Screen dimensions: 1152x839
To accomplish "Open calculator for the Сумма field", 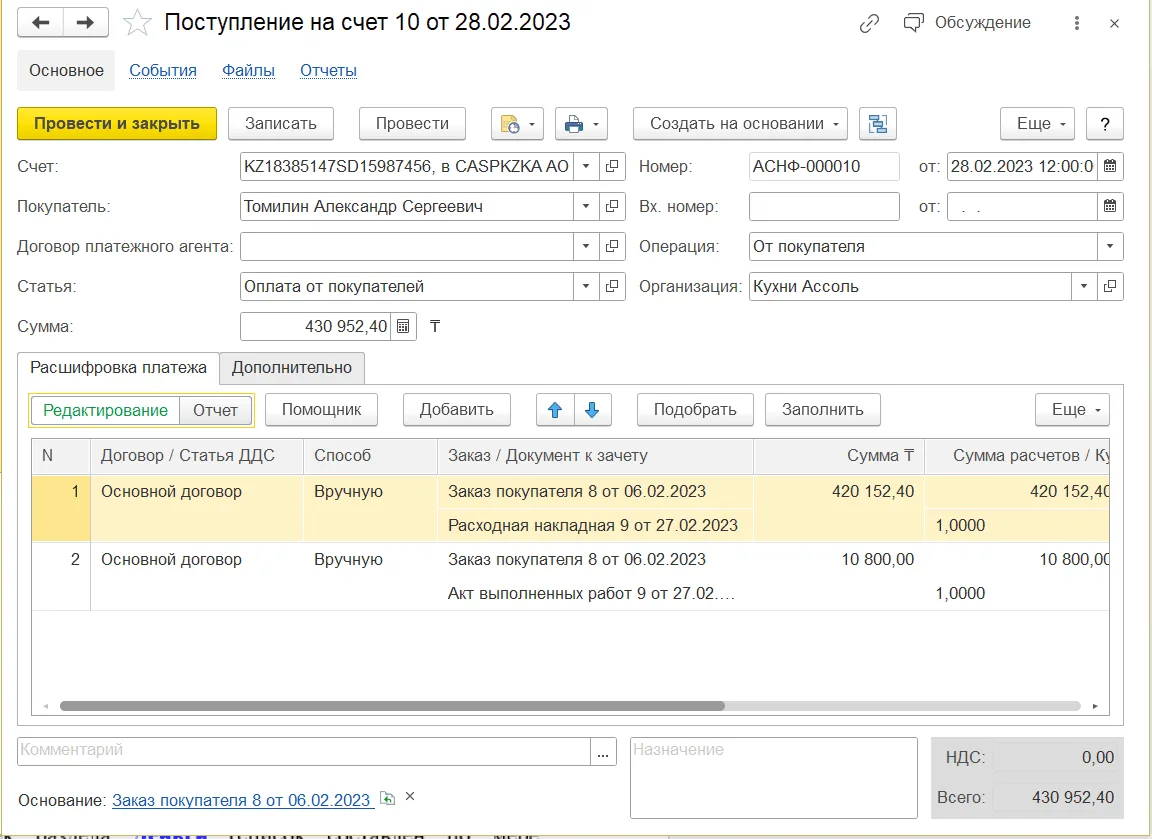I will (403, 326).
